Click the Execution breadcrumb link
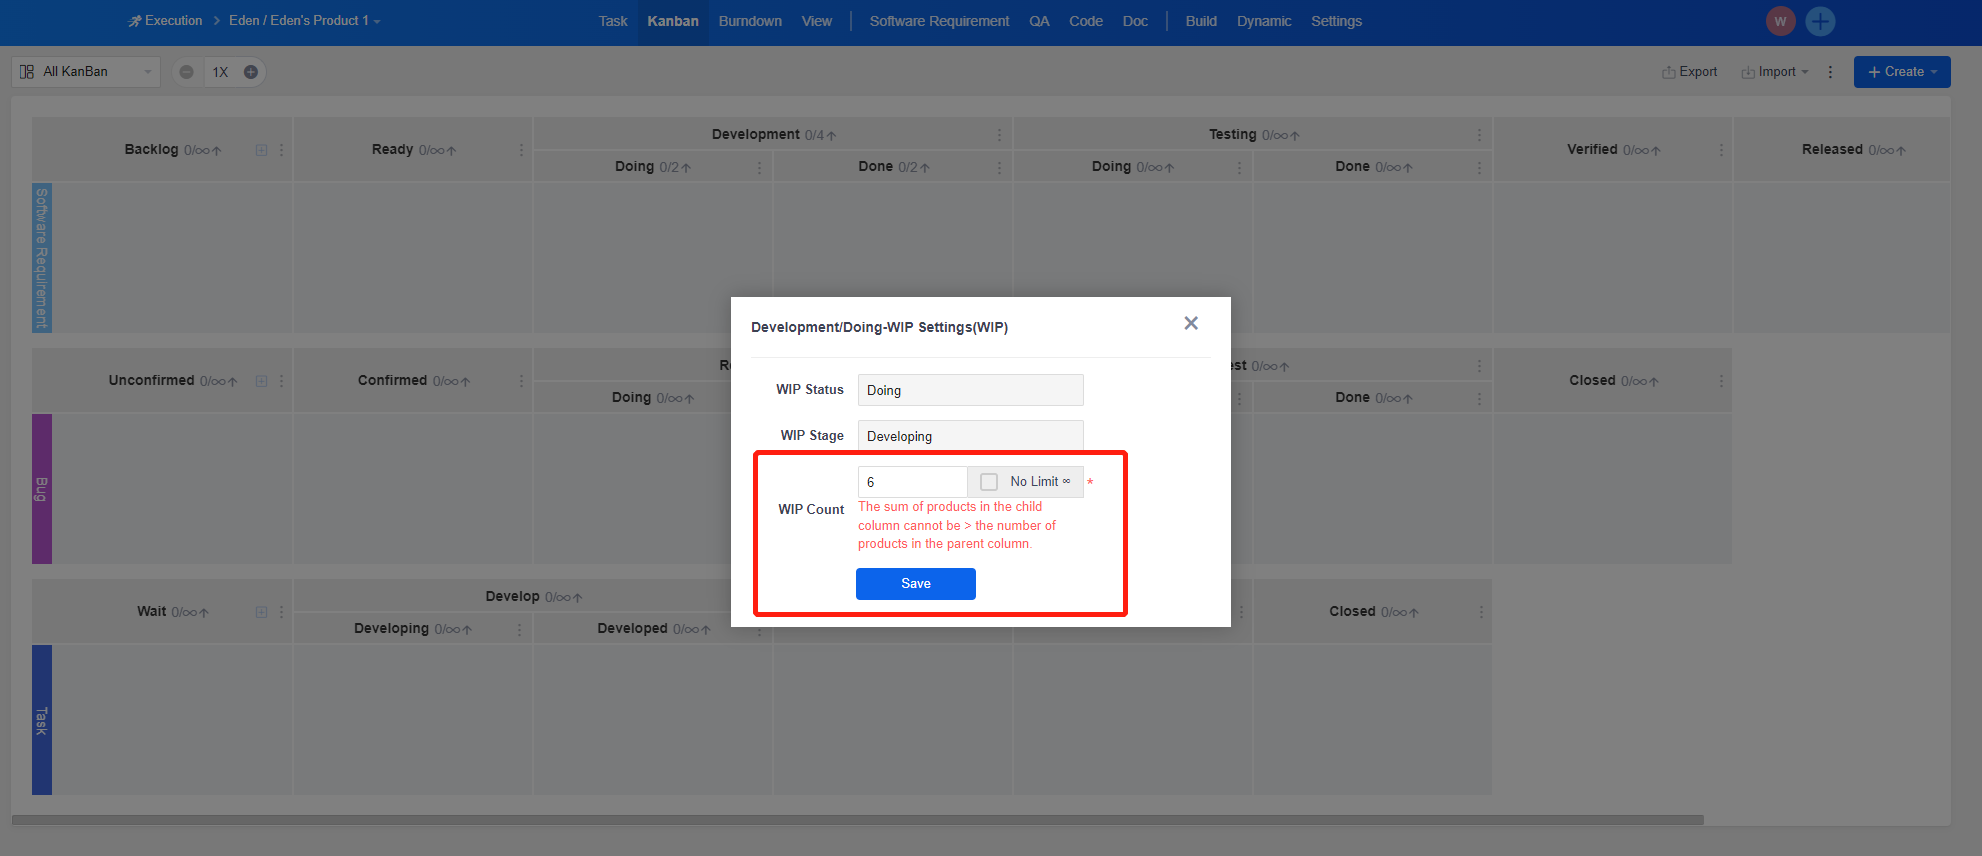1982x856 pixels. click(166, 21)
